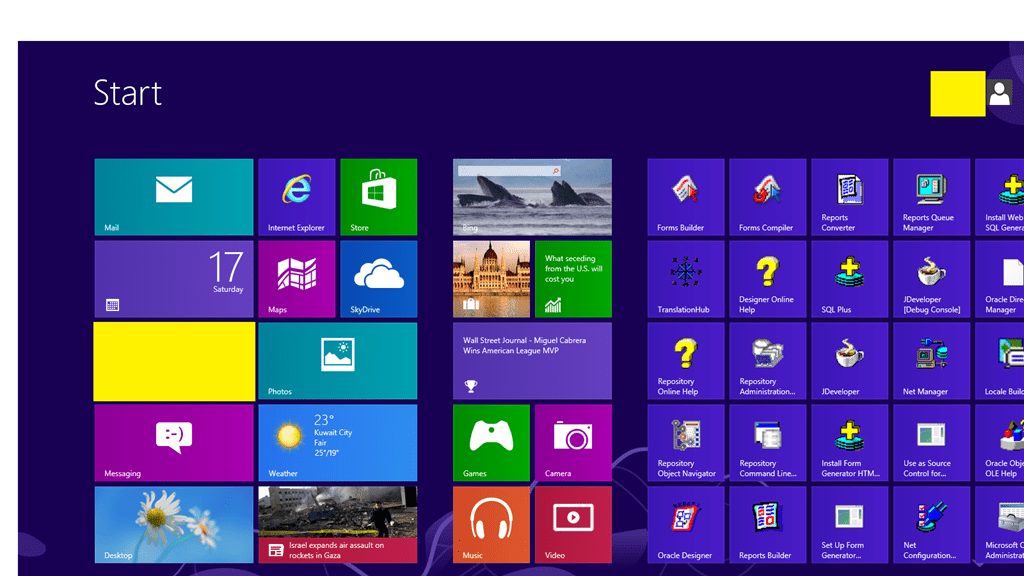This screenshot has height=576, width=1024.
Task: Launch Internet Explorer tile
Action: tap(296, 197)
